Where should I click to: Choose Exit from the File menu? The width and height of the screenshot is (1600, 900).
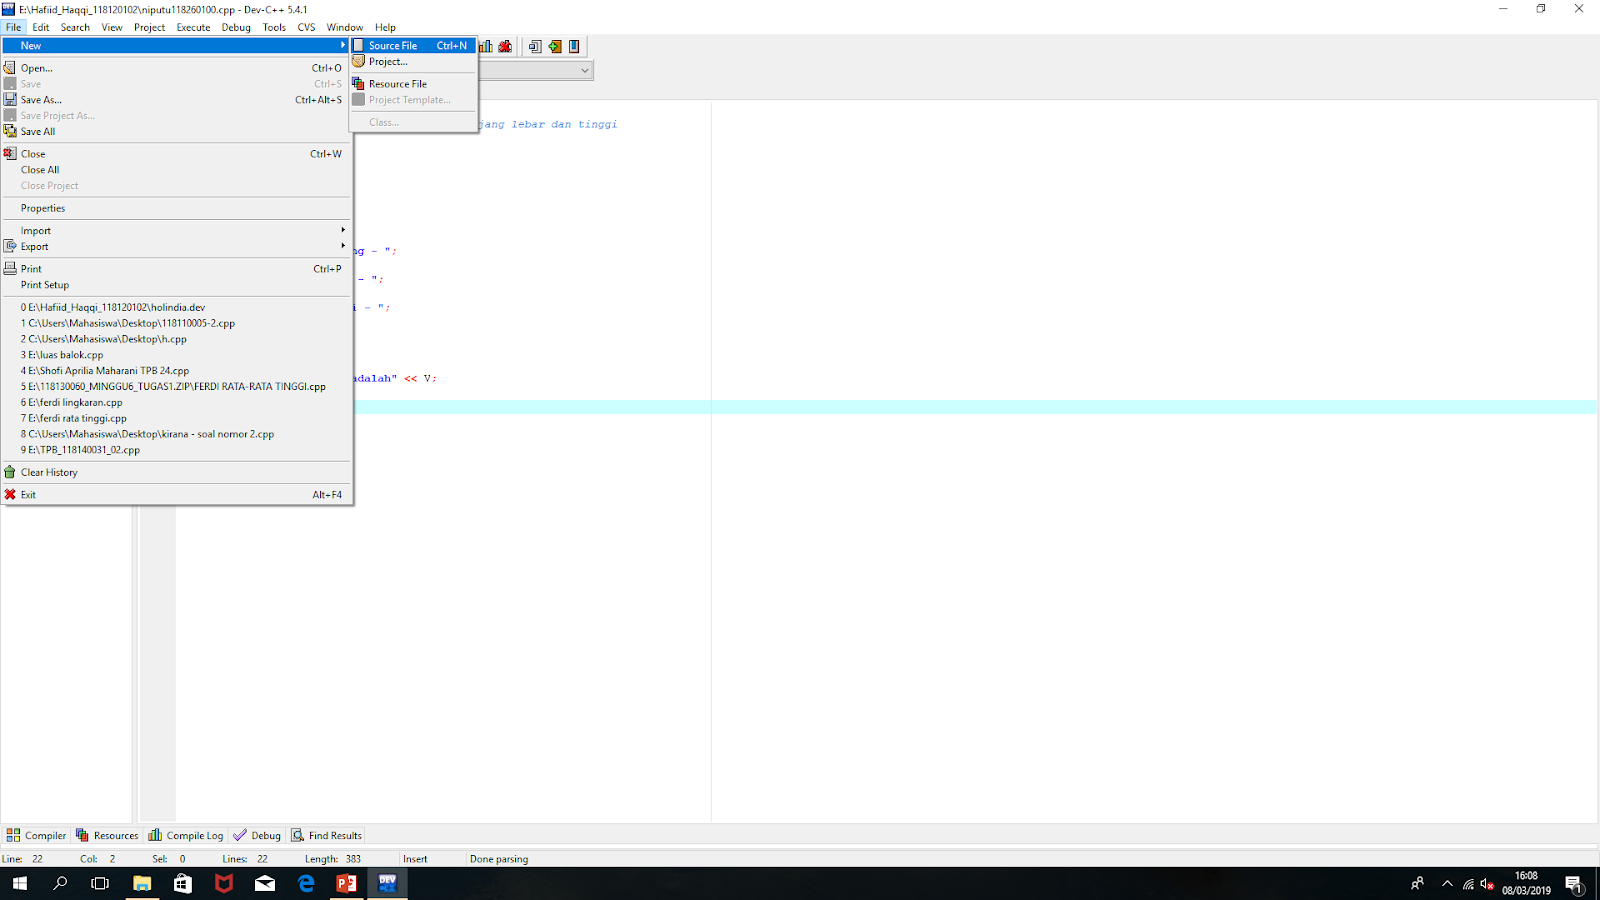click(176, 495)
